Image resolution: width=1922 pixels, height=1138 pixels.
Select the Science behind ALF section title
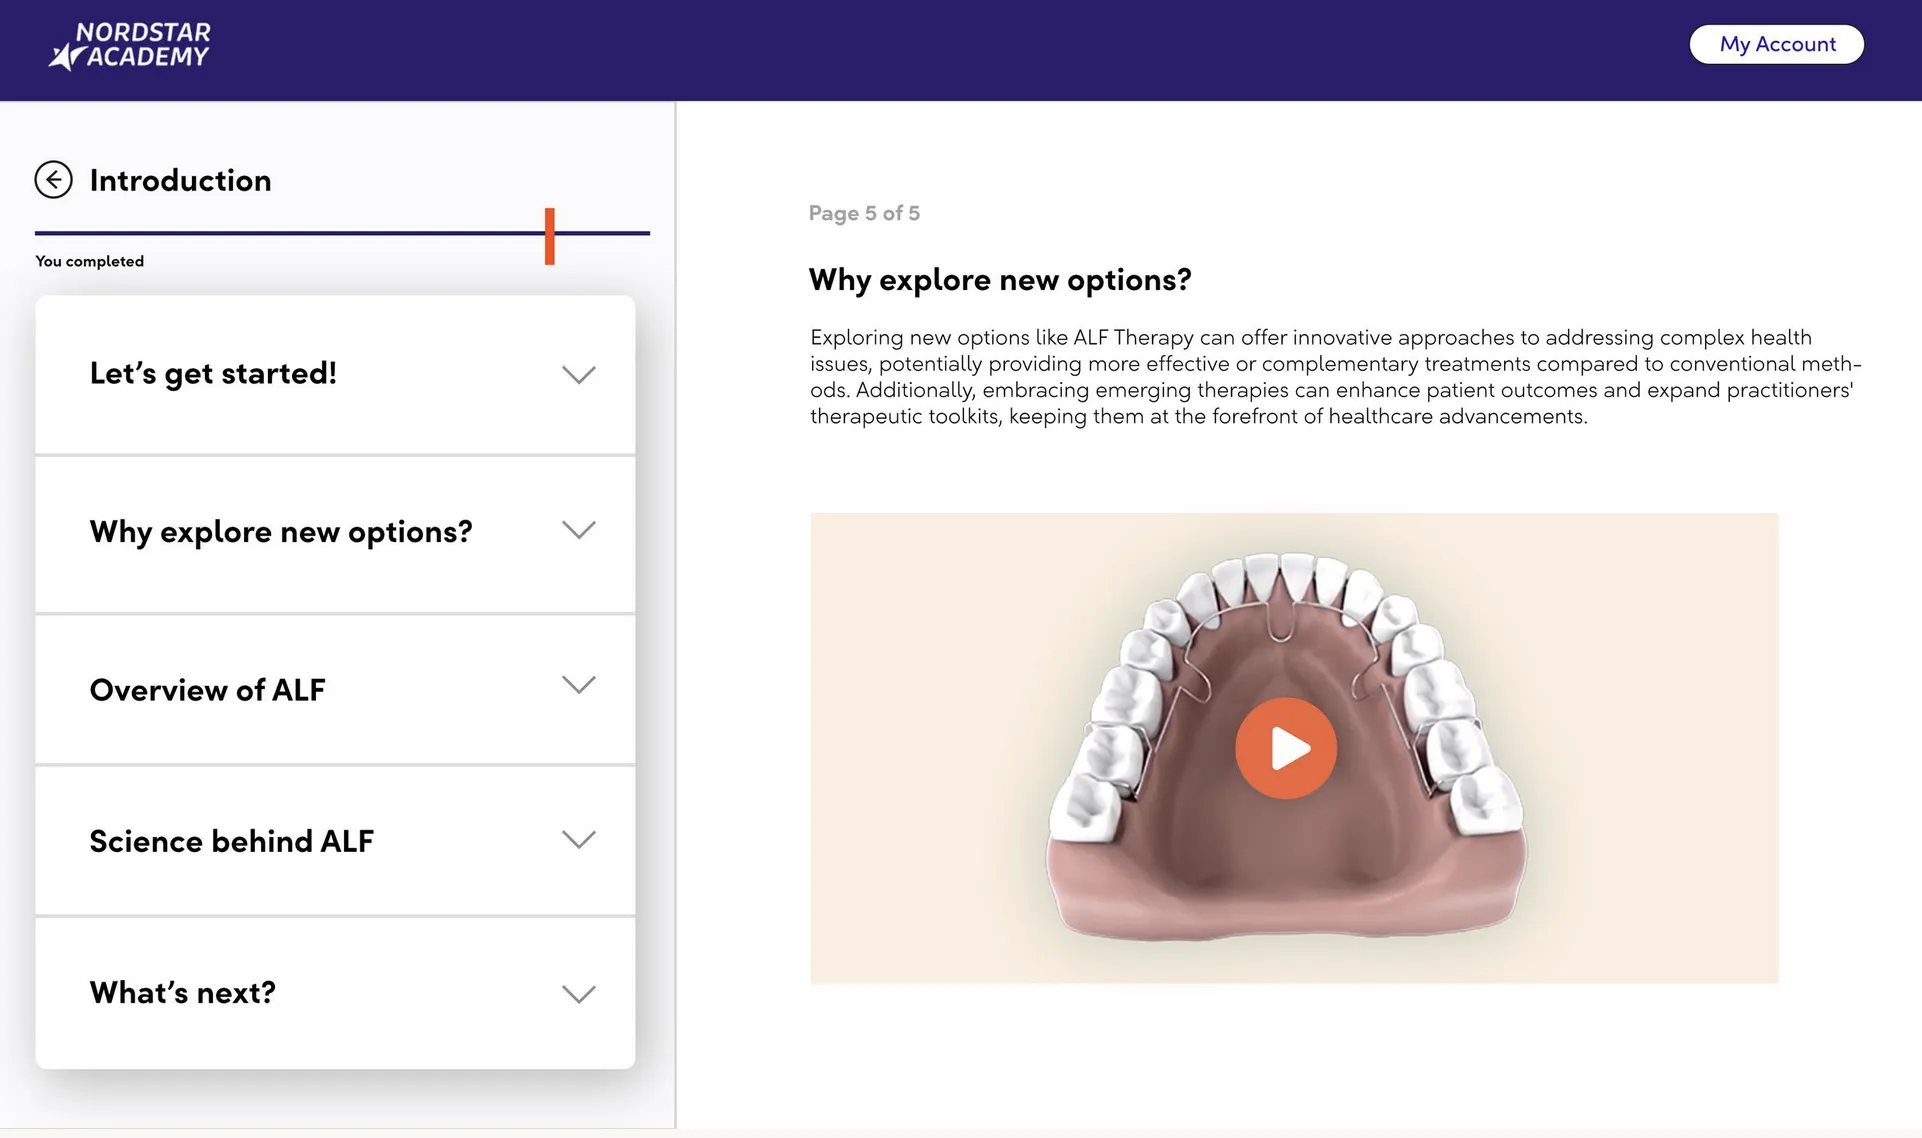coord(232,841)
